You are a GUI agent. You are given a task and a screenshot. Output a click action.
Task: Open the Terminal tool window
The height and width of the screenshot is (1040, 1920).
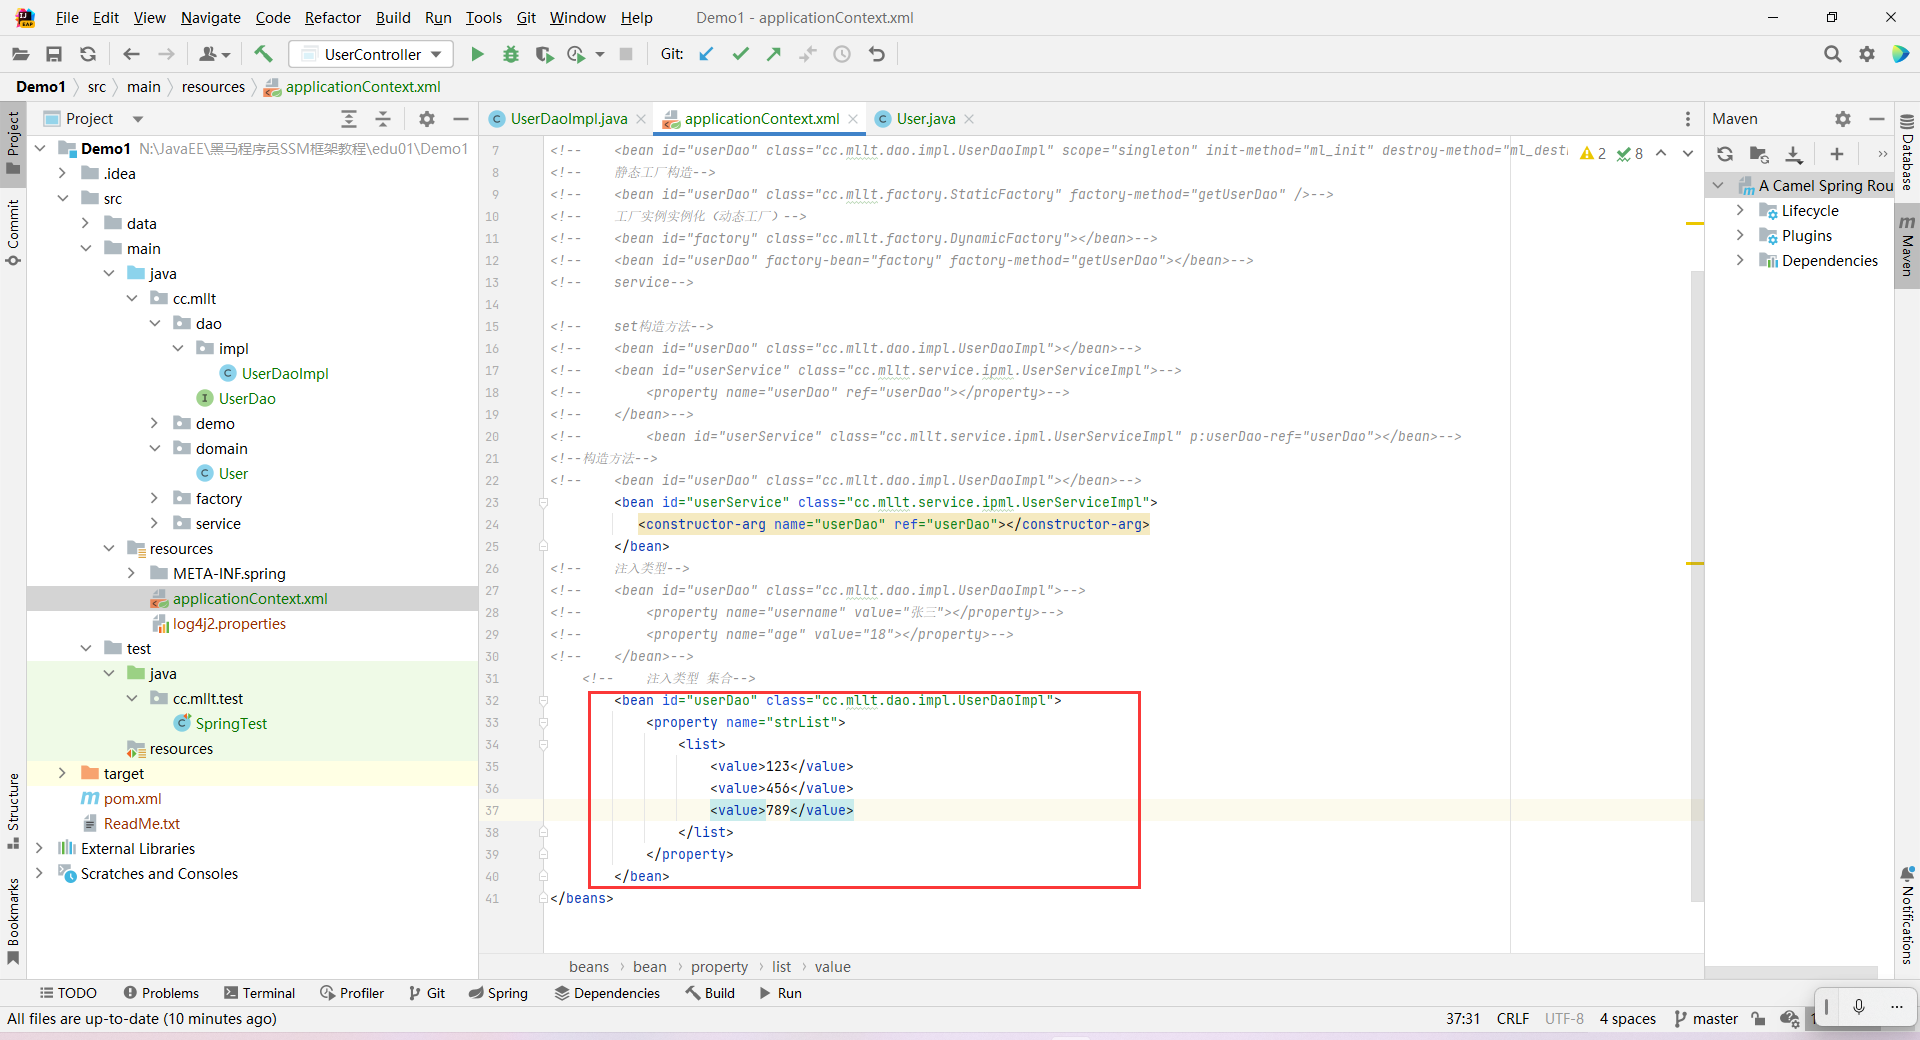[259, 993]
